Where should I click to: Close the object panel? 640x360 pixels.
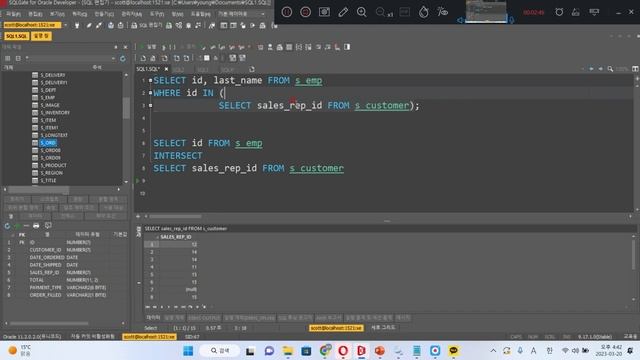125,47
